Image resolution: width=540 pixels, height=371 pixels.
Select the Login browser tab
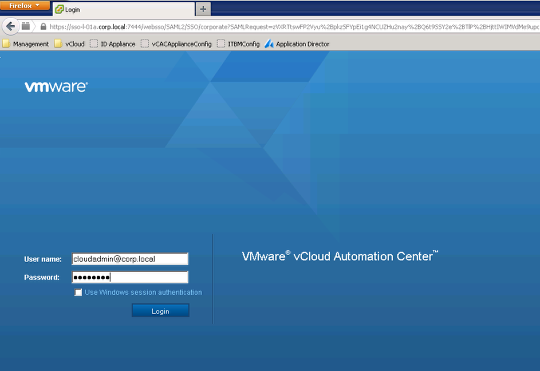tap(124, 9)
